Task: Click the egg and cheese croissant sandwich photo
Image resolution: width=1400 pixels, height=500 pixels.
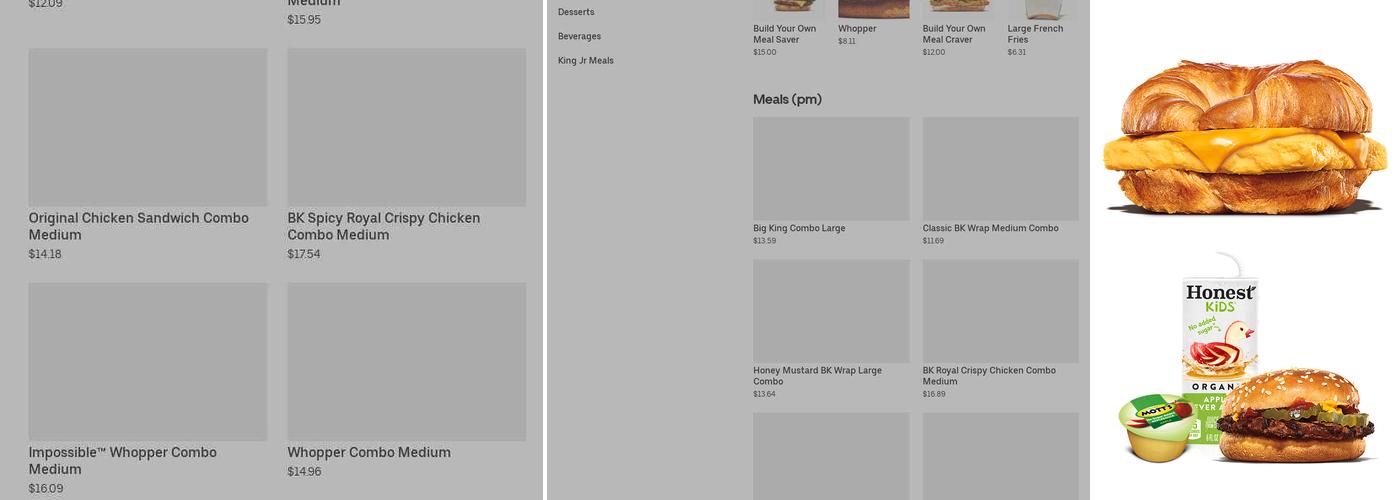Action: (1244, 136)
